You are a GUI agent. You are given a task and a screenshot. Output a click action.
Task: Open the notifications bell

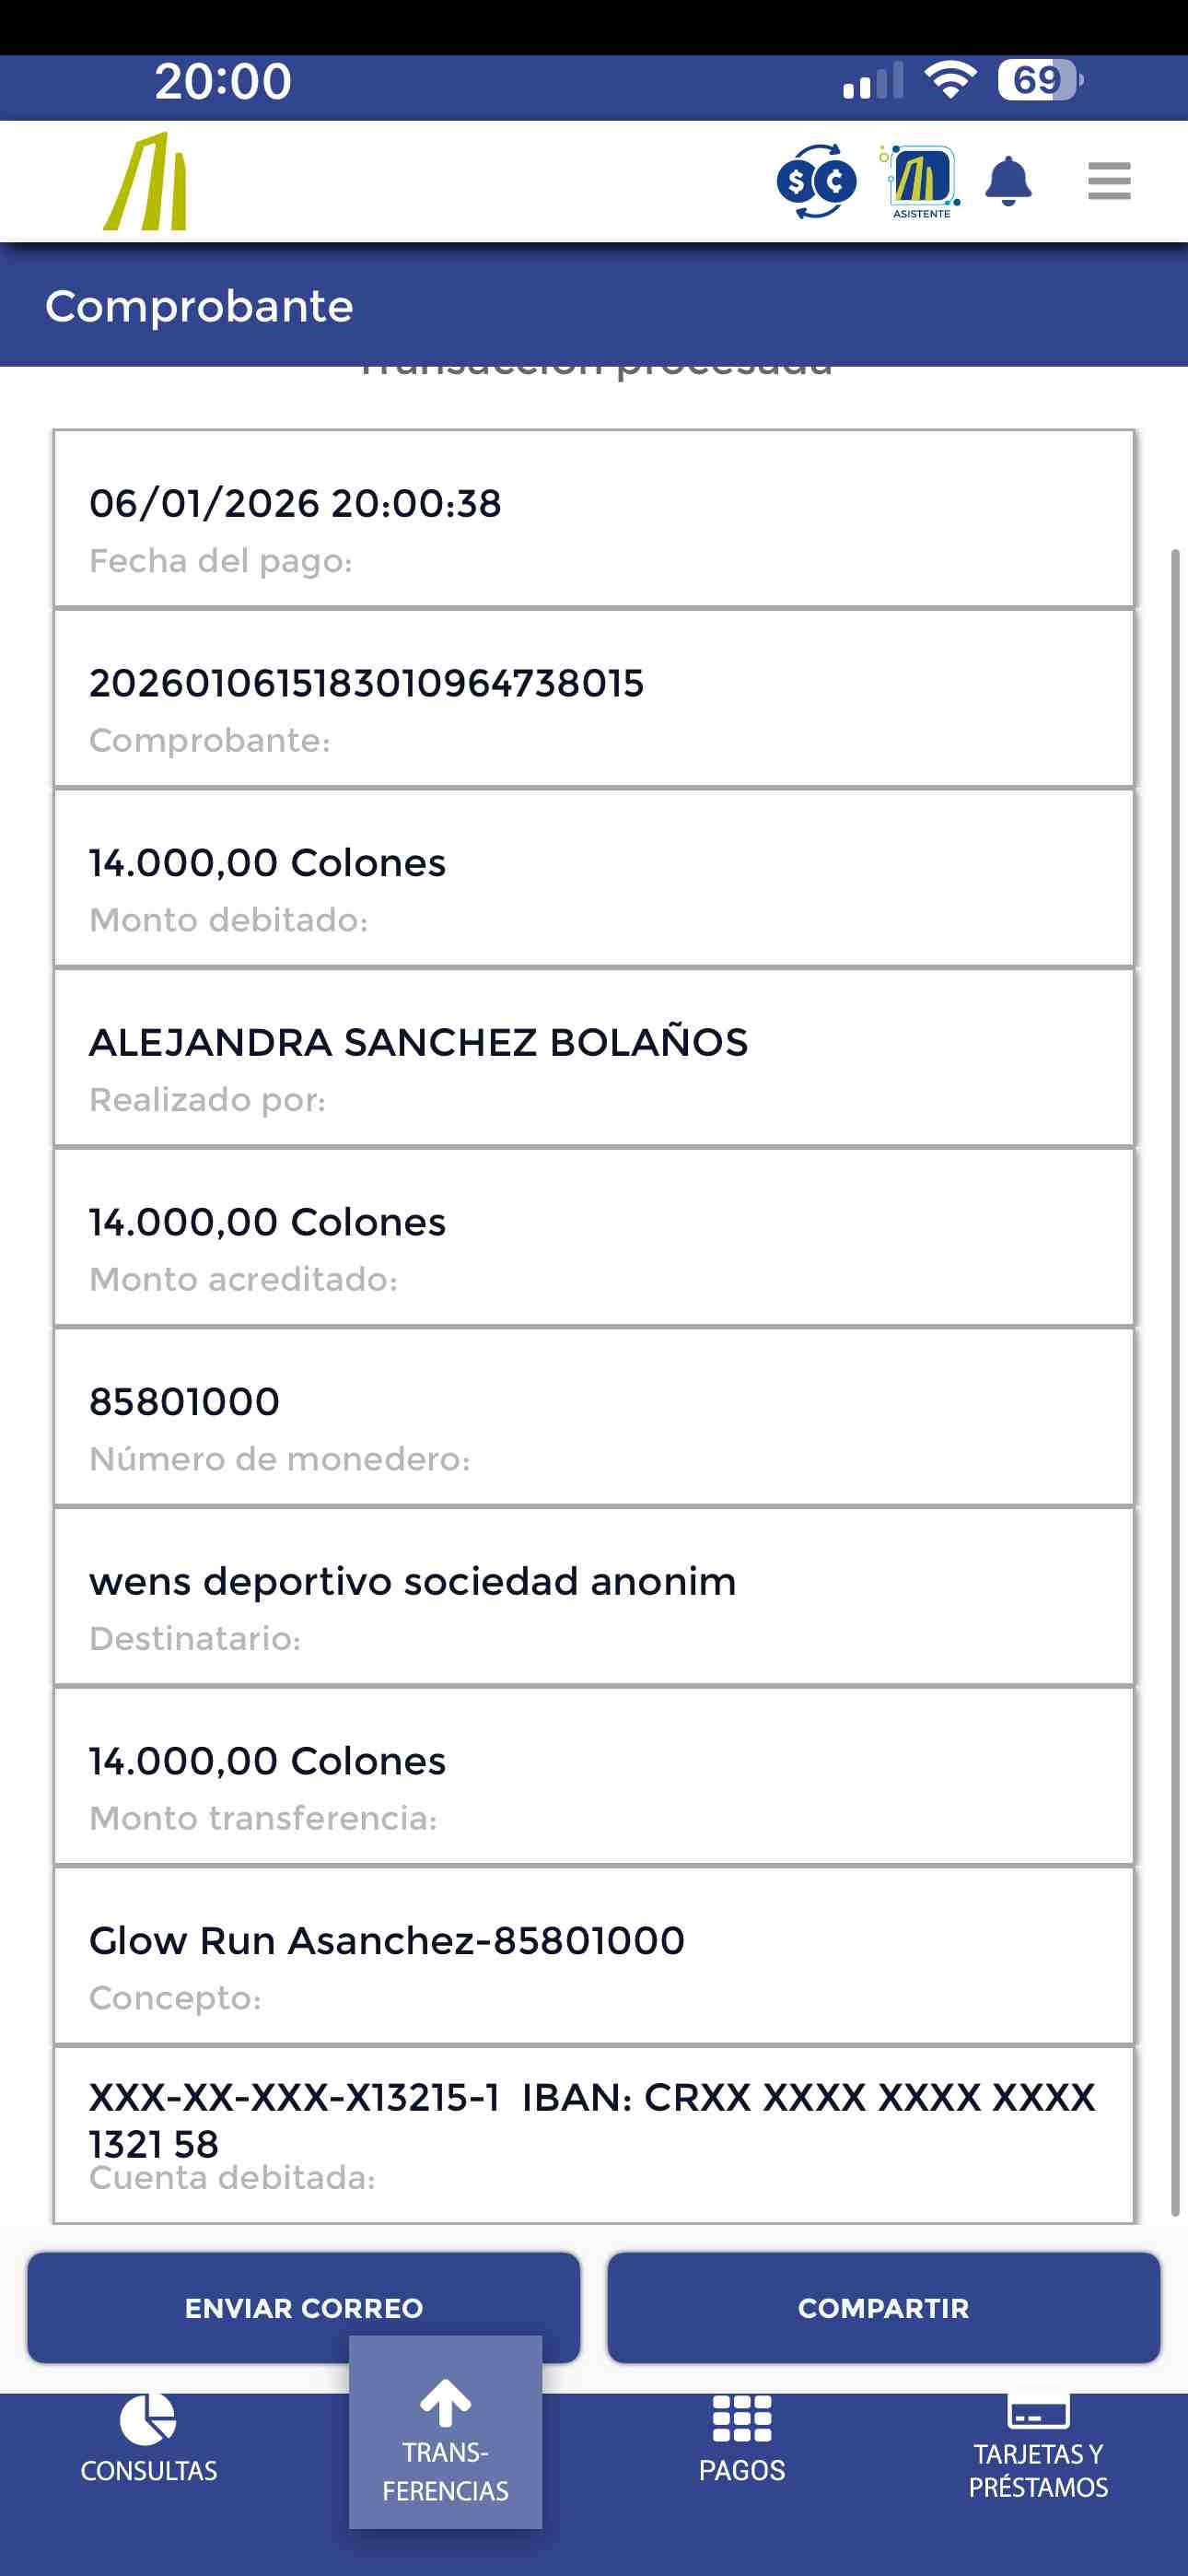[x=1008, y=181]
